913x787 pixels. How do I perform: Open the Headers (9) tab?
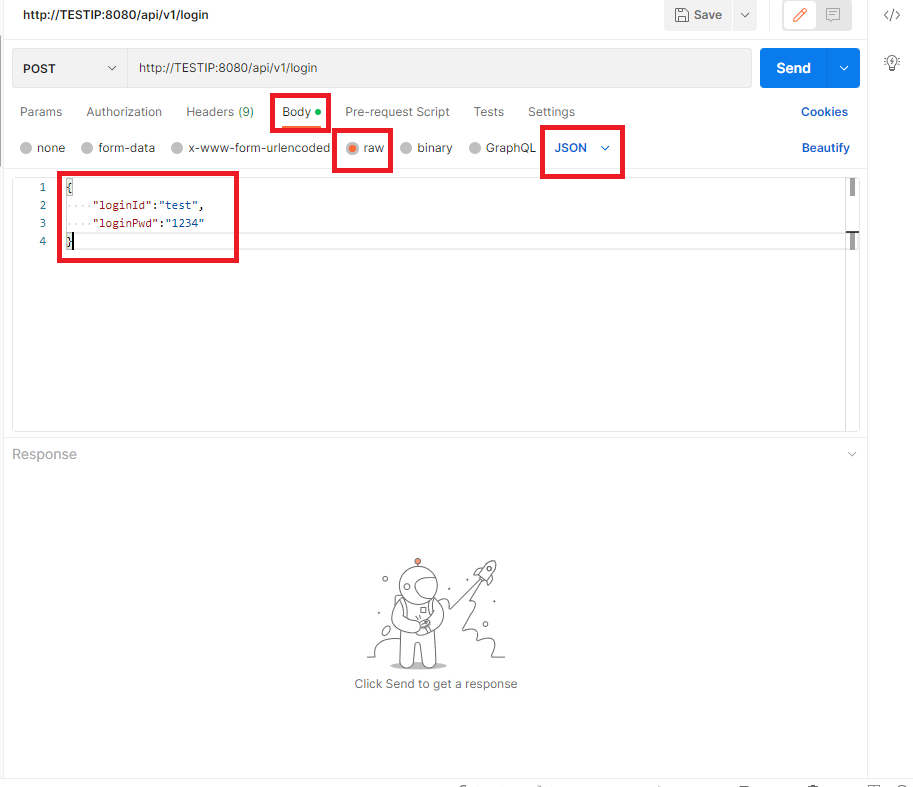click(x=220, y=112)
